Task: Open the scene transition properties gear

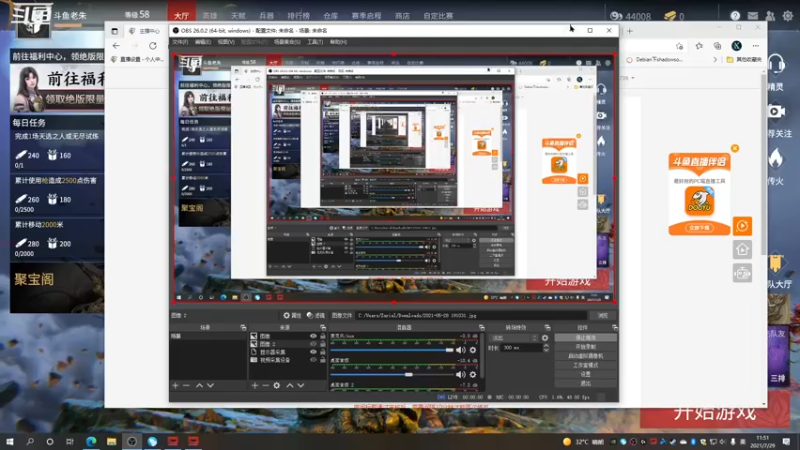Action: tap(545, 338)
